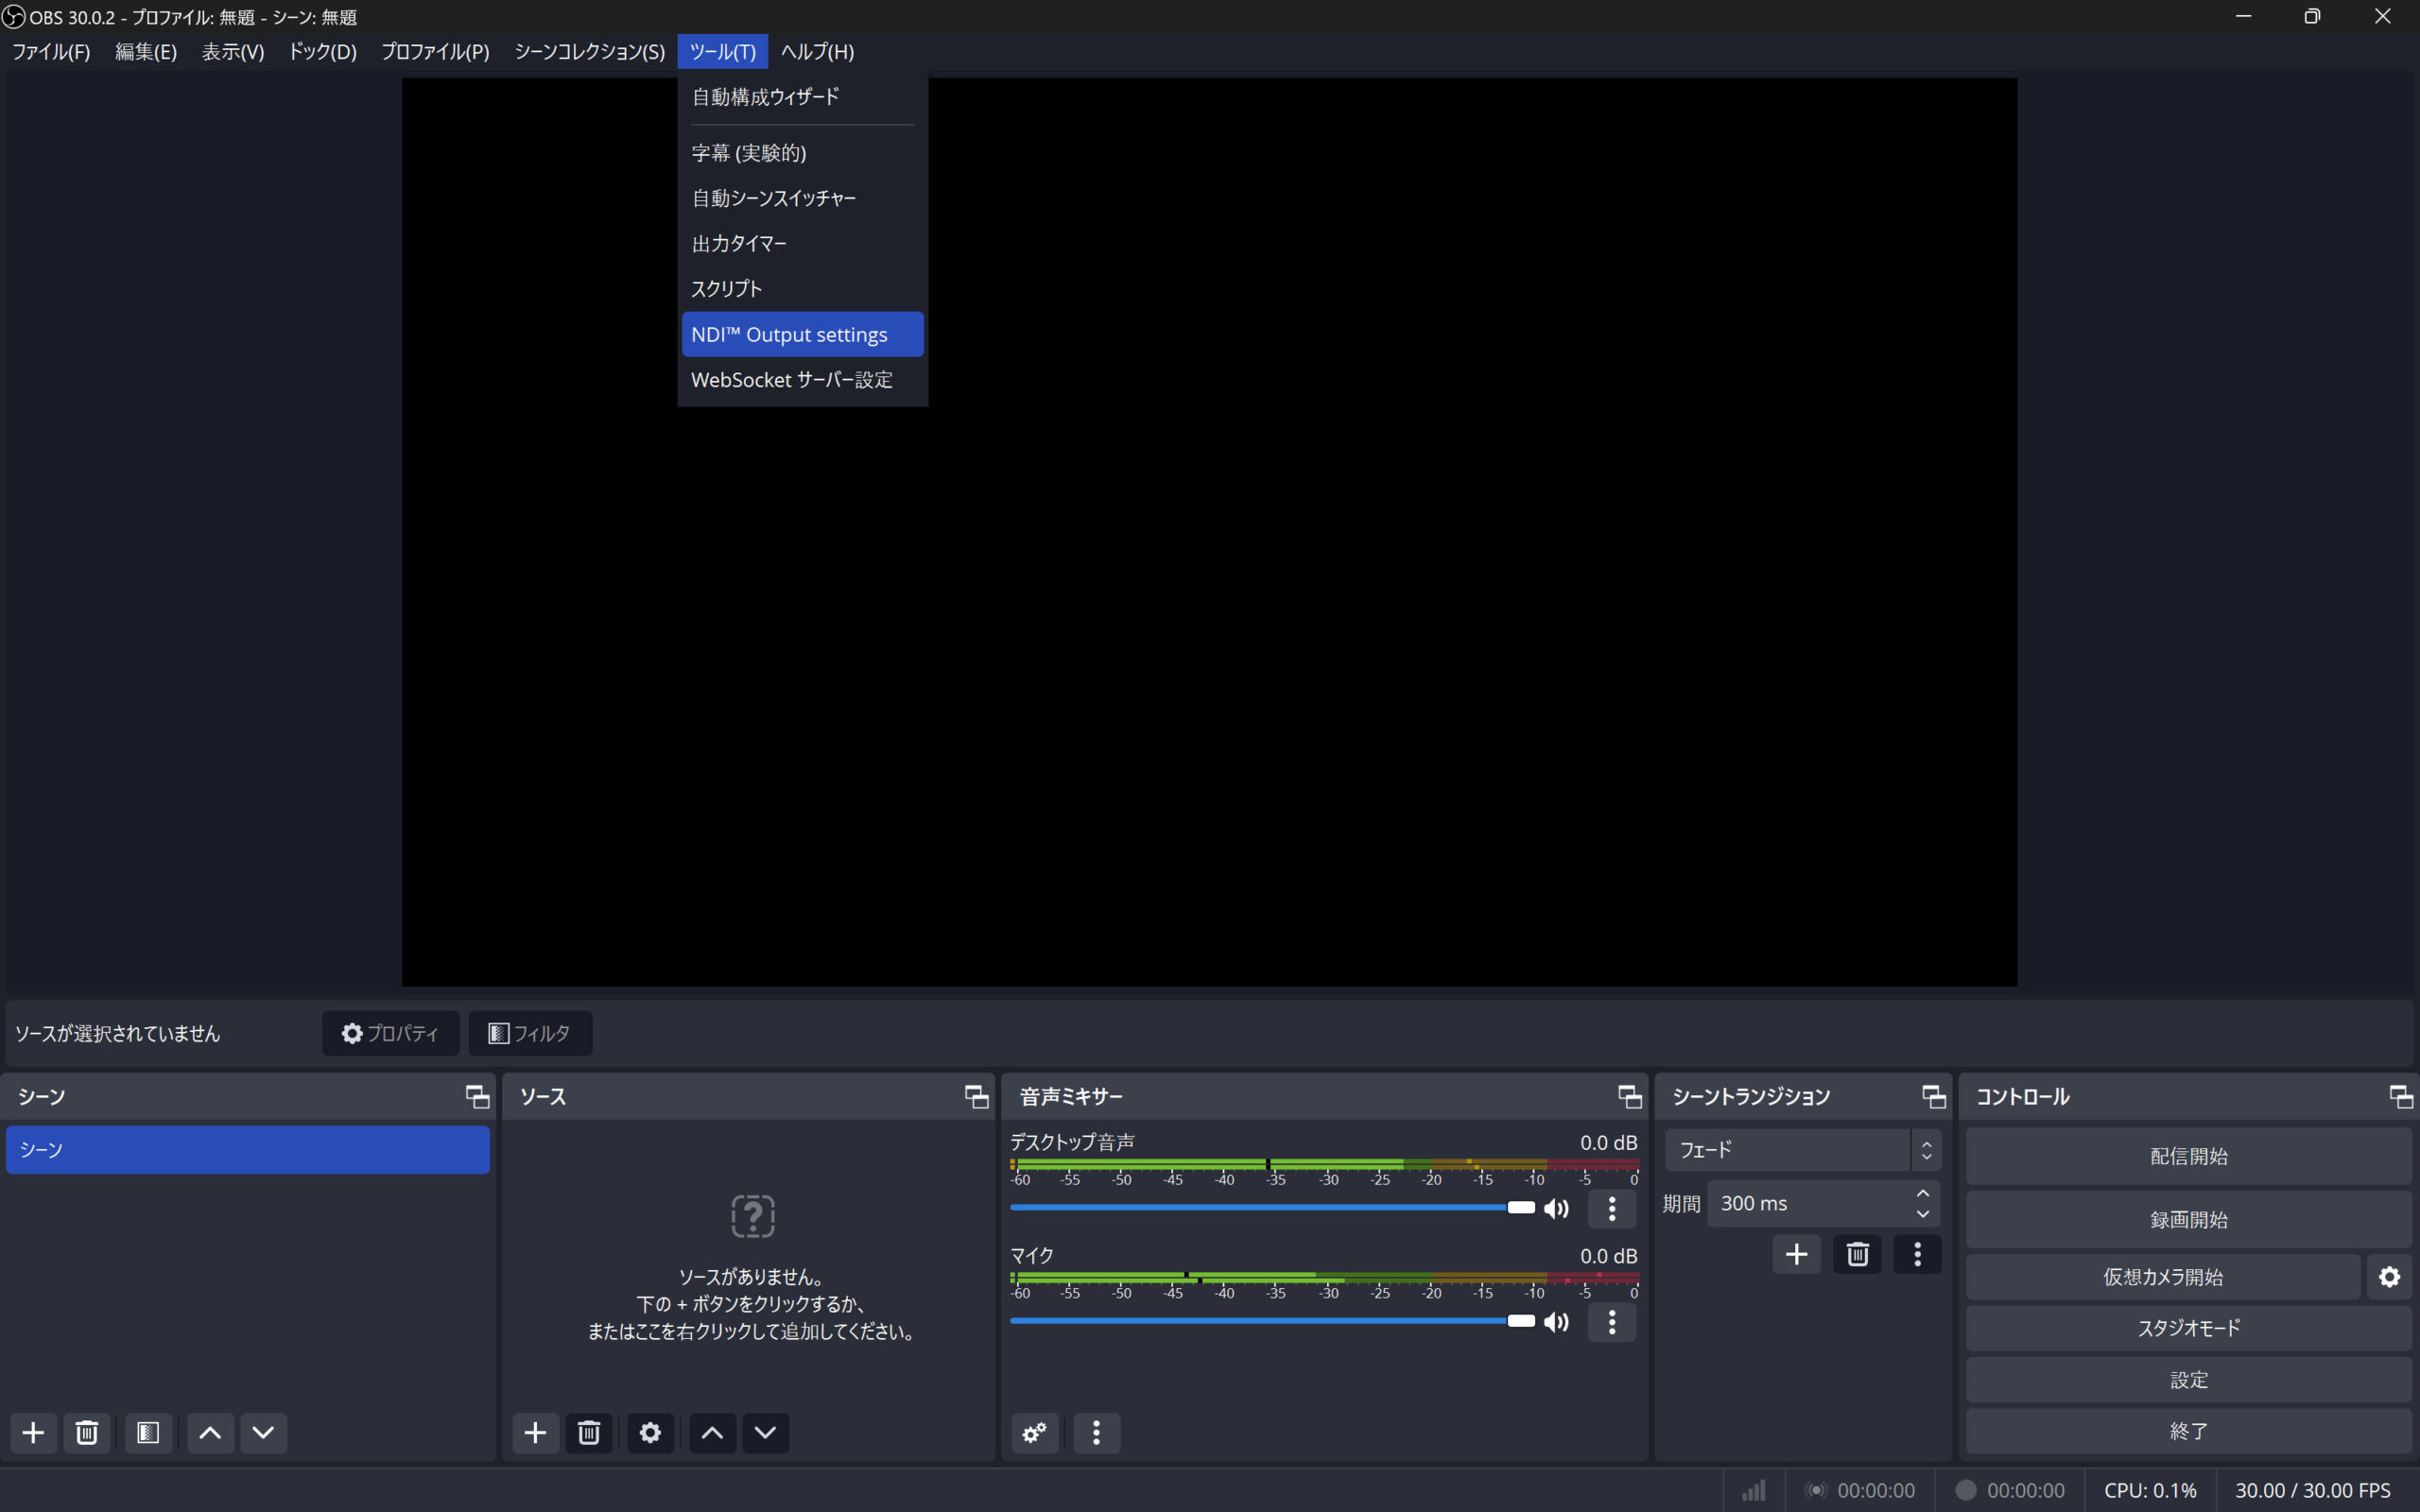Click the 録画開始 button

(2188, 1219)
